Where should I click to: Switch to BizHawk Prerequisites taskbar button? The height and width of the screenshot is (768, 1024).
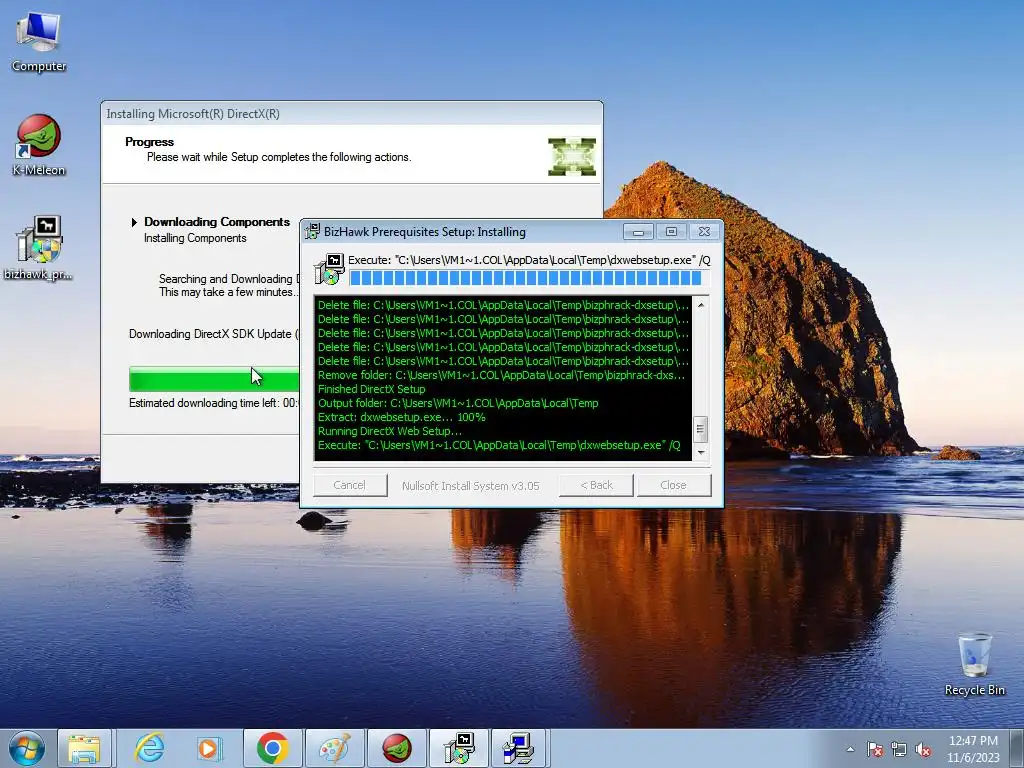click(x=458, y=748)
